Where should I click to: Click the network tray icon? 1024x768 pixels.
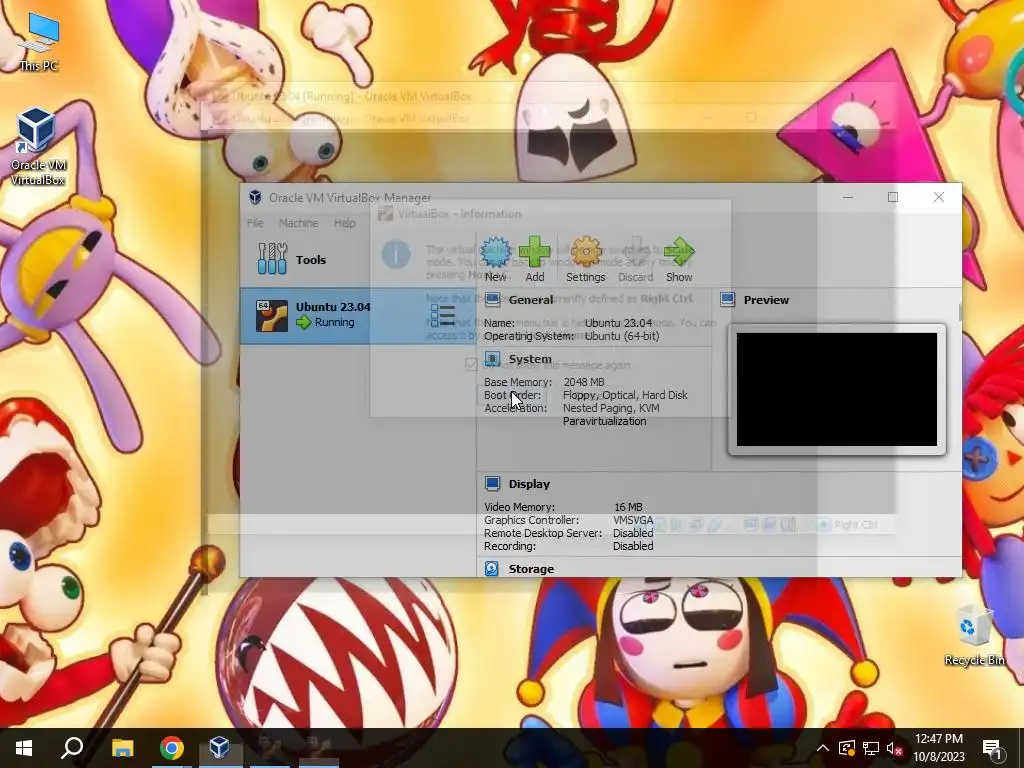pos(871,748)
